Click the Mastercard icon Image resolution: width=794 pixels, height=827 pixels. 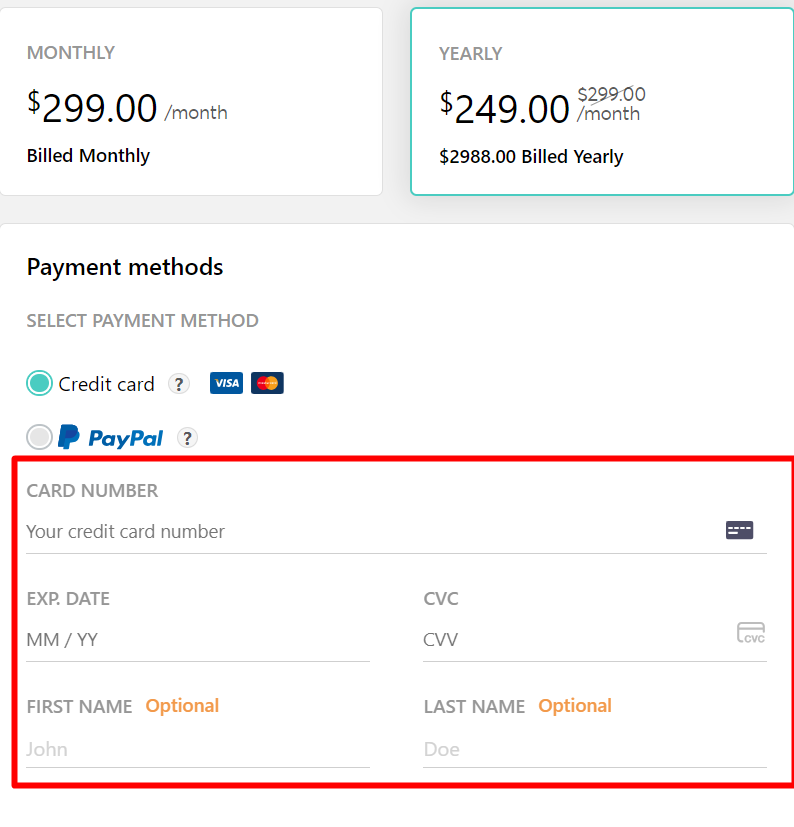267,383
